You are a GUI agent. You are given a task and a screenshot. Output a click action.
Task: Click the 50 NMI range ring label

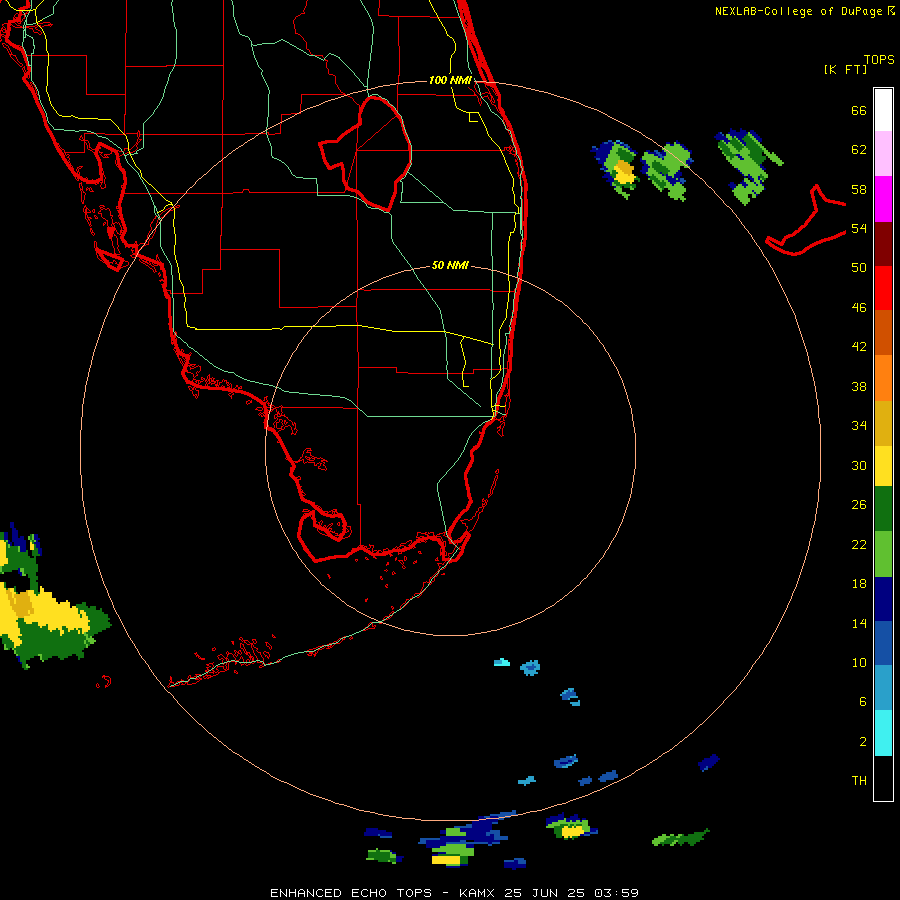pos(450,265)
